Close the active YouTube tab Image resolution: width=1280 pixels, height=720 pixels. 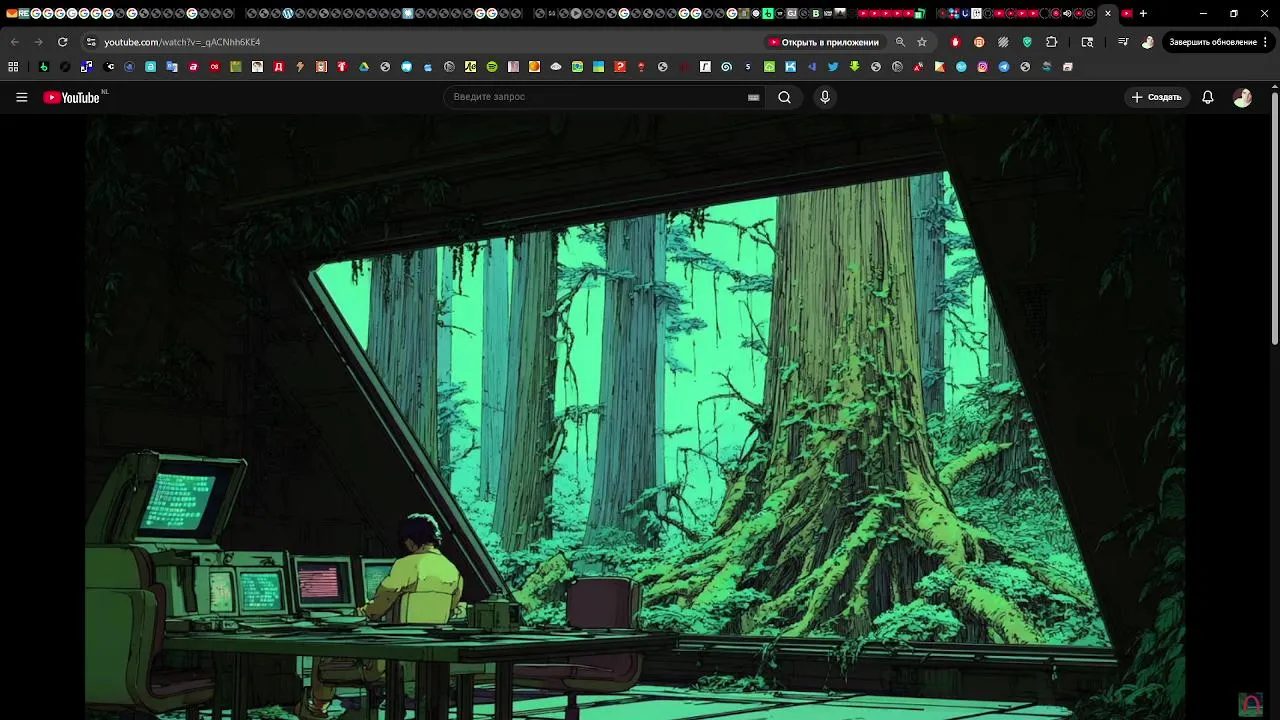coord(1108,14)
